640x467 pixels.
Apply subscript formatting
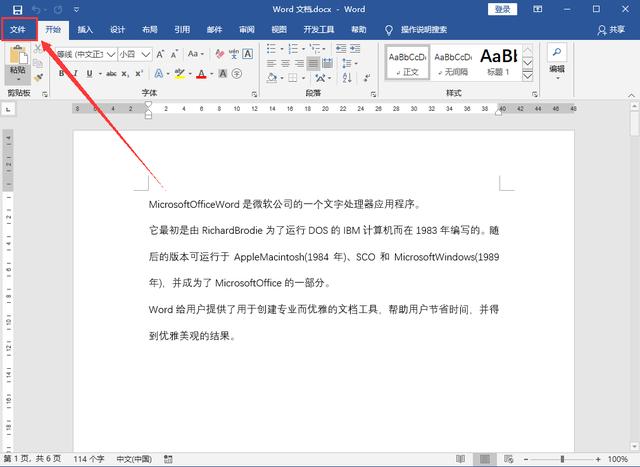125,73
